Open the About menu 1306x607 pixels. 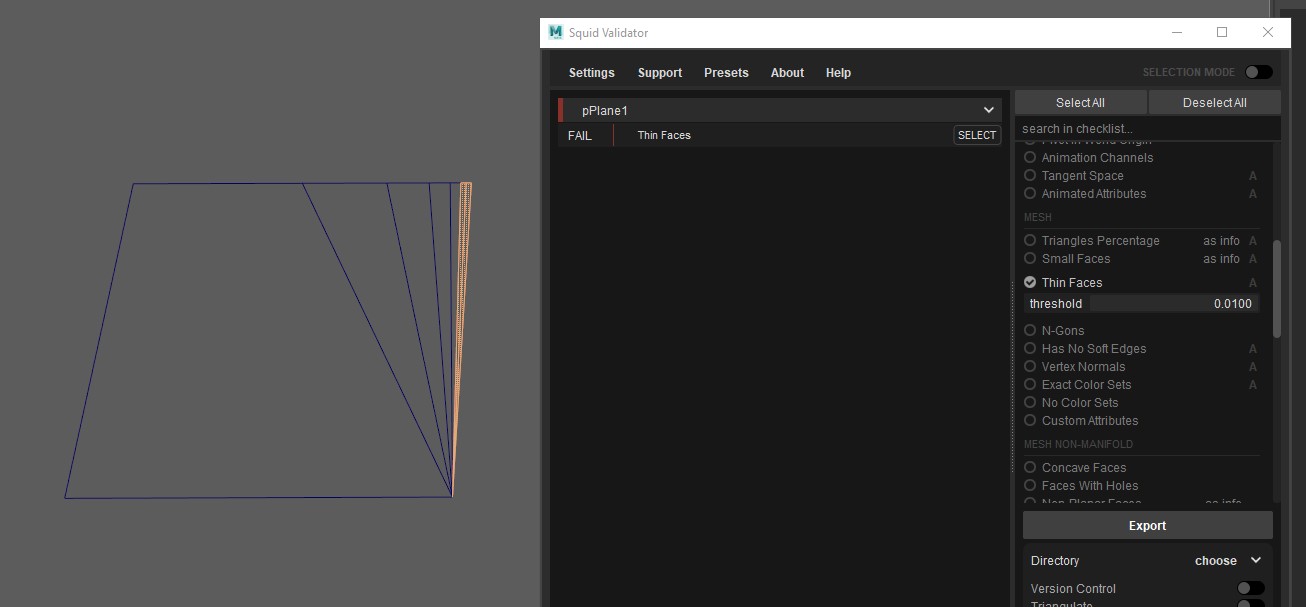click(x=787, y=73)
